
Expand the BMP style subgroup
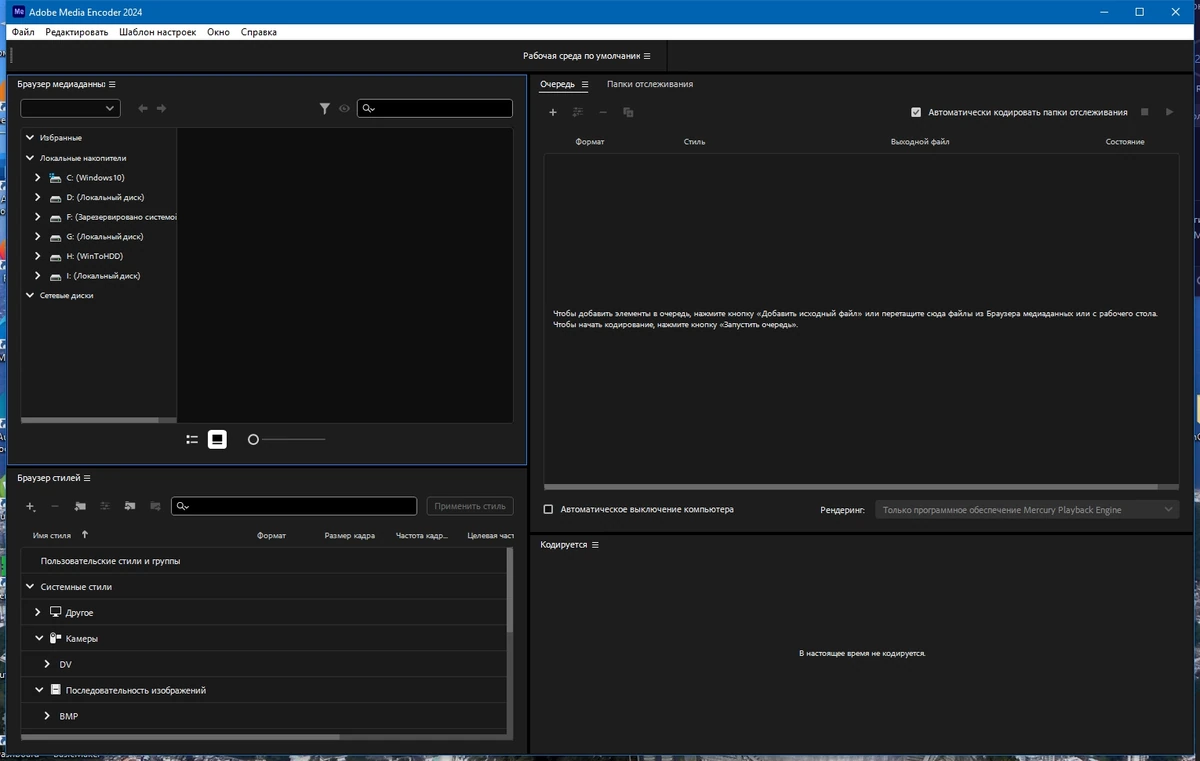point(47,716)
